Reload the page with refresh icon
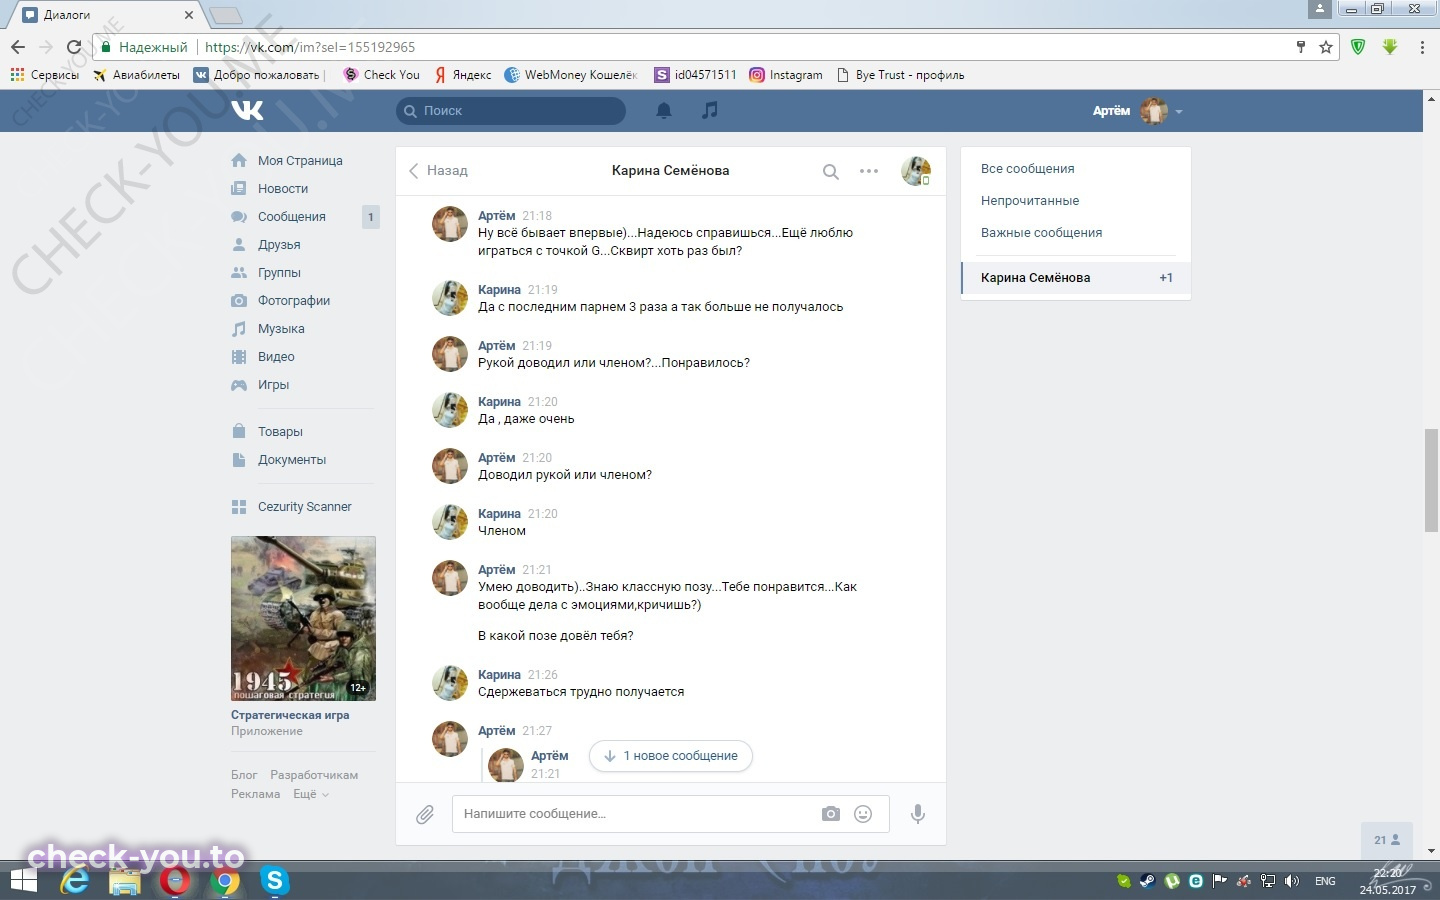Screen dimensions: 1440x900 click(73, 47)
